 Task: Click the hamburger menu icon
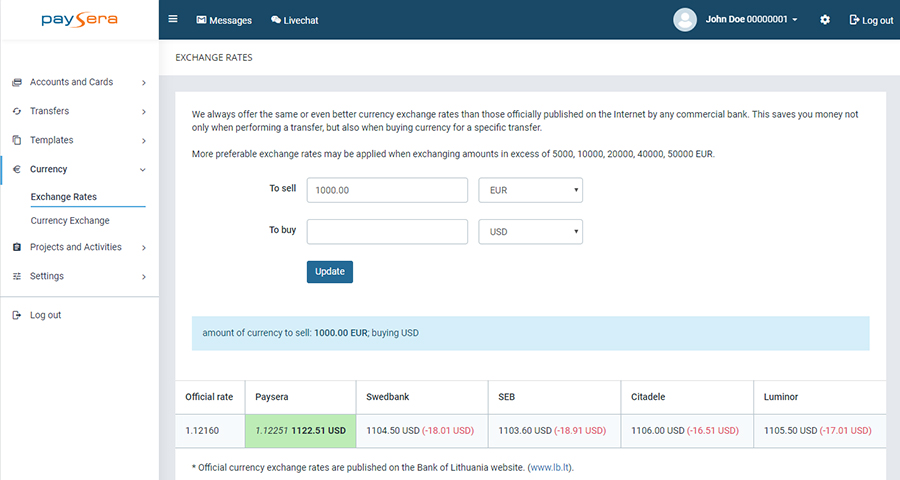[x=173, y=19]
